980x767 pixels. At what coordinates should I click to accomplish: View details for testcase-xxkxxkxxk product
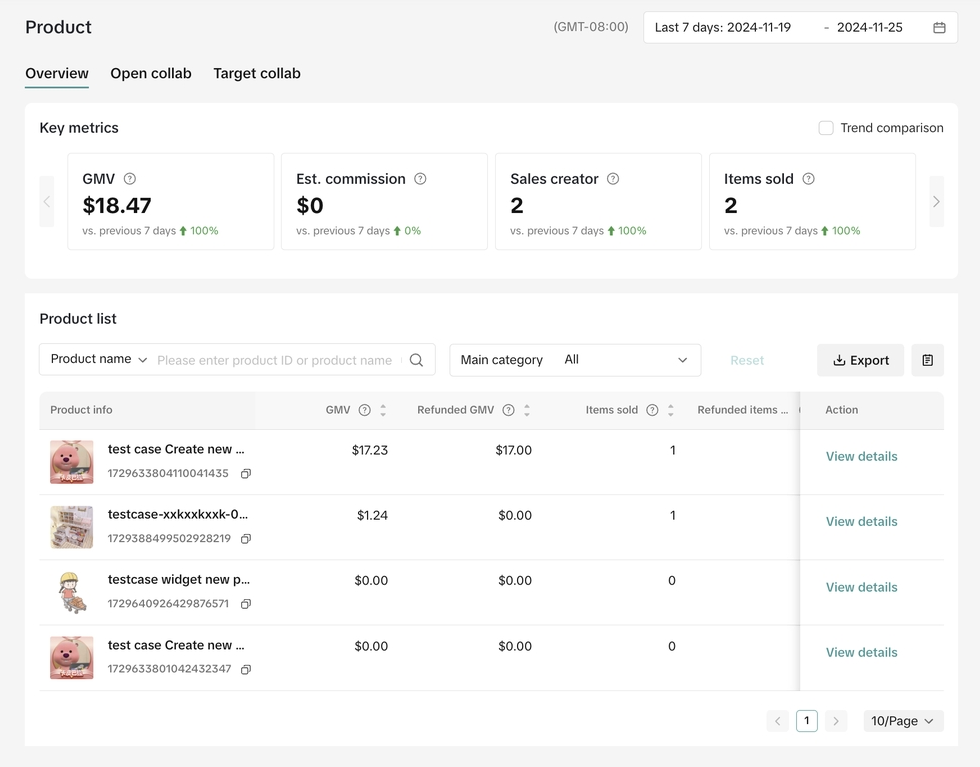click(861, 522)
